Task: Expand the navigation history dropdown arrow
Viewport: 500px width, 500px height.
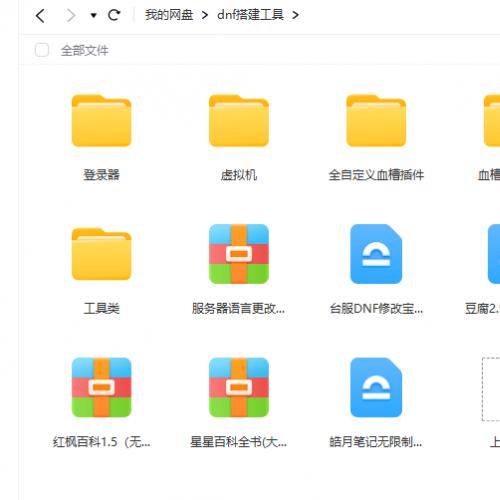Action: [x=93, y=15]
